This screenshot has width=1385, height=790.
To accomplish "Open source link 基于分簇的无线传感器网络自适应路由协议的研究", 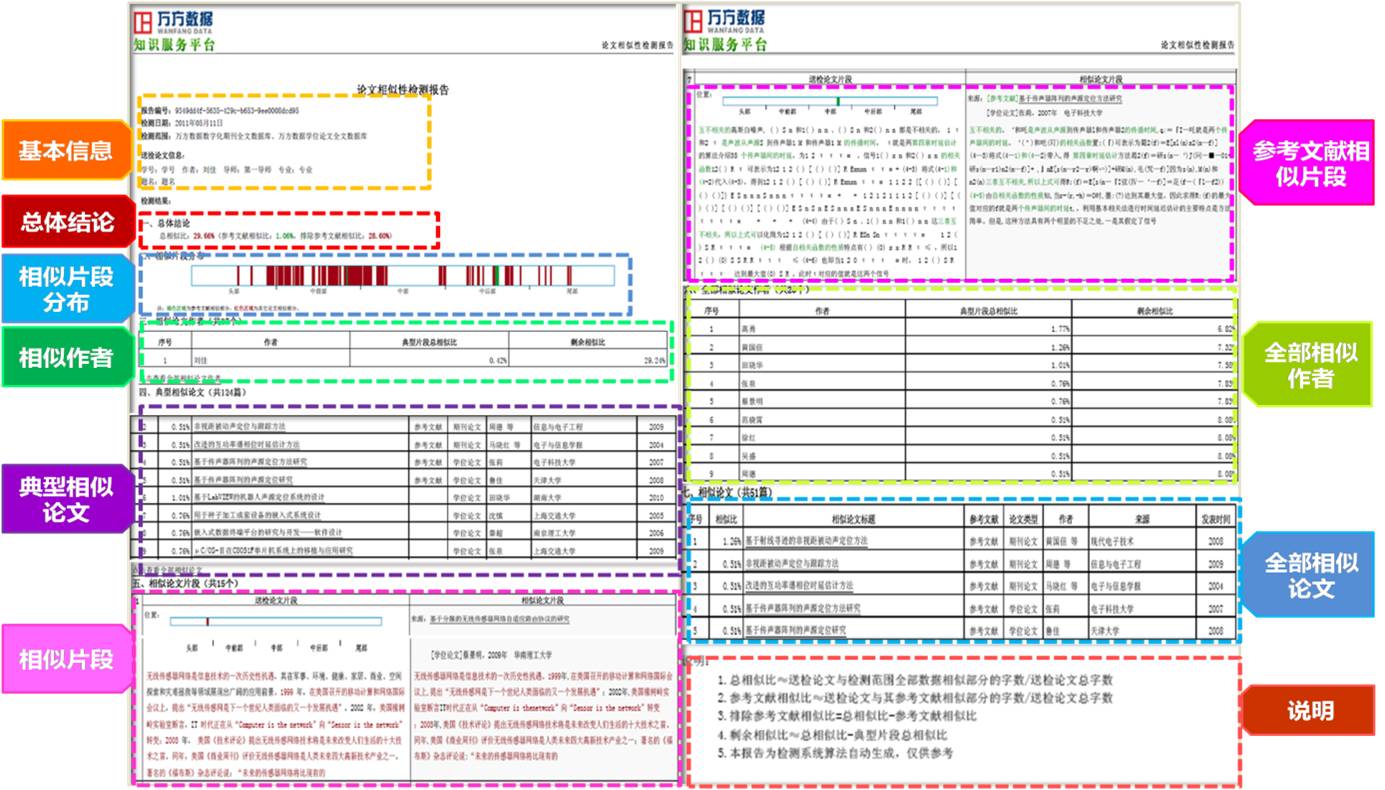I will (499, 618).
